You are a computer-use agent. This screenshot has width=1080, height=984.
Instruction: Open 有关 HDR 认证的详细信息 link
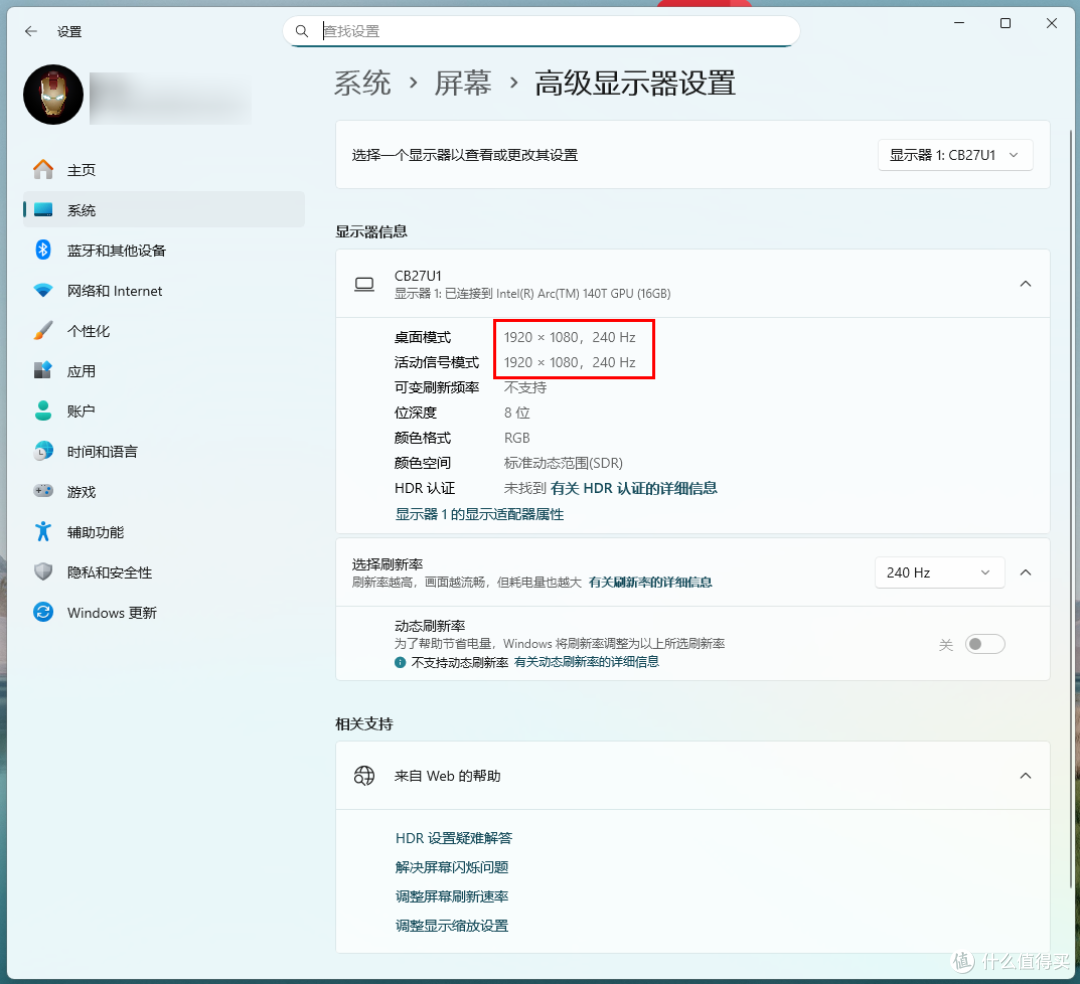pos(634,488)
